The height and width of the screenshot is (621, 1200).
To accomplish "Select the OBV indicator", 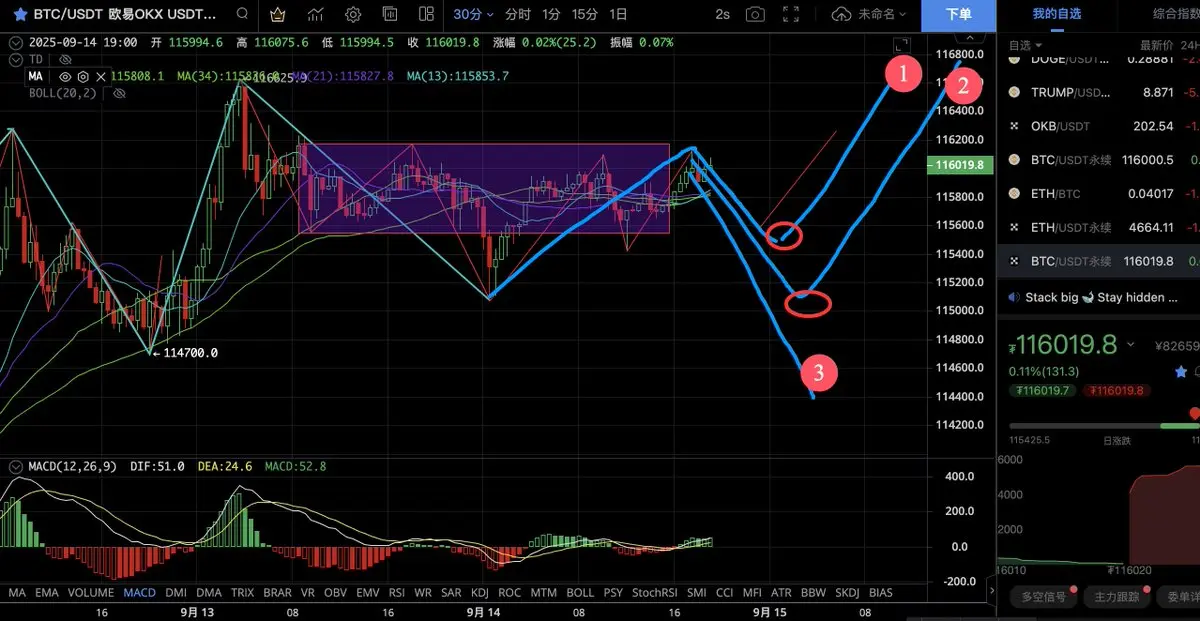I will point(336,593).
